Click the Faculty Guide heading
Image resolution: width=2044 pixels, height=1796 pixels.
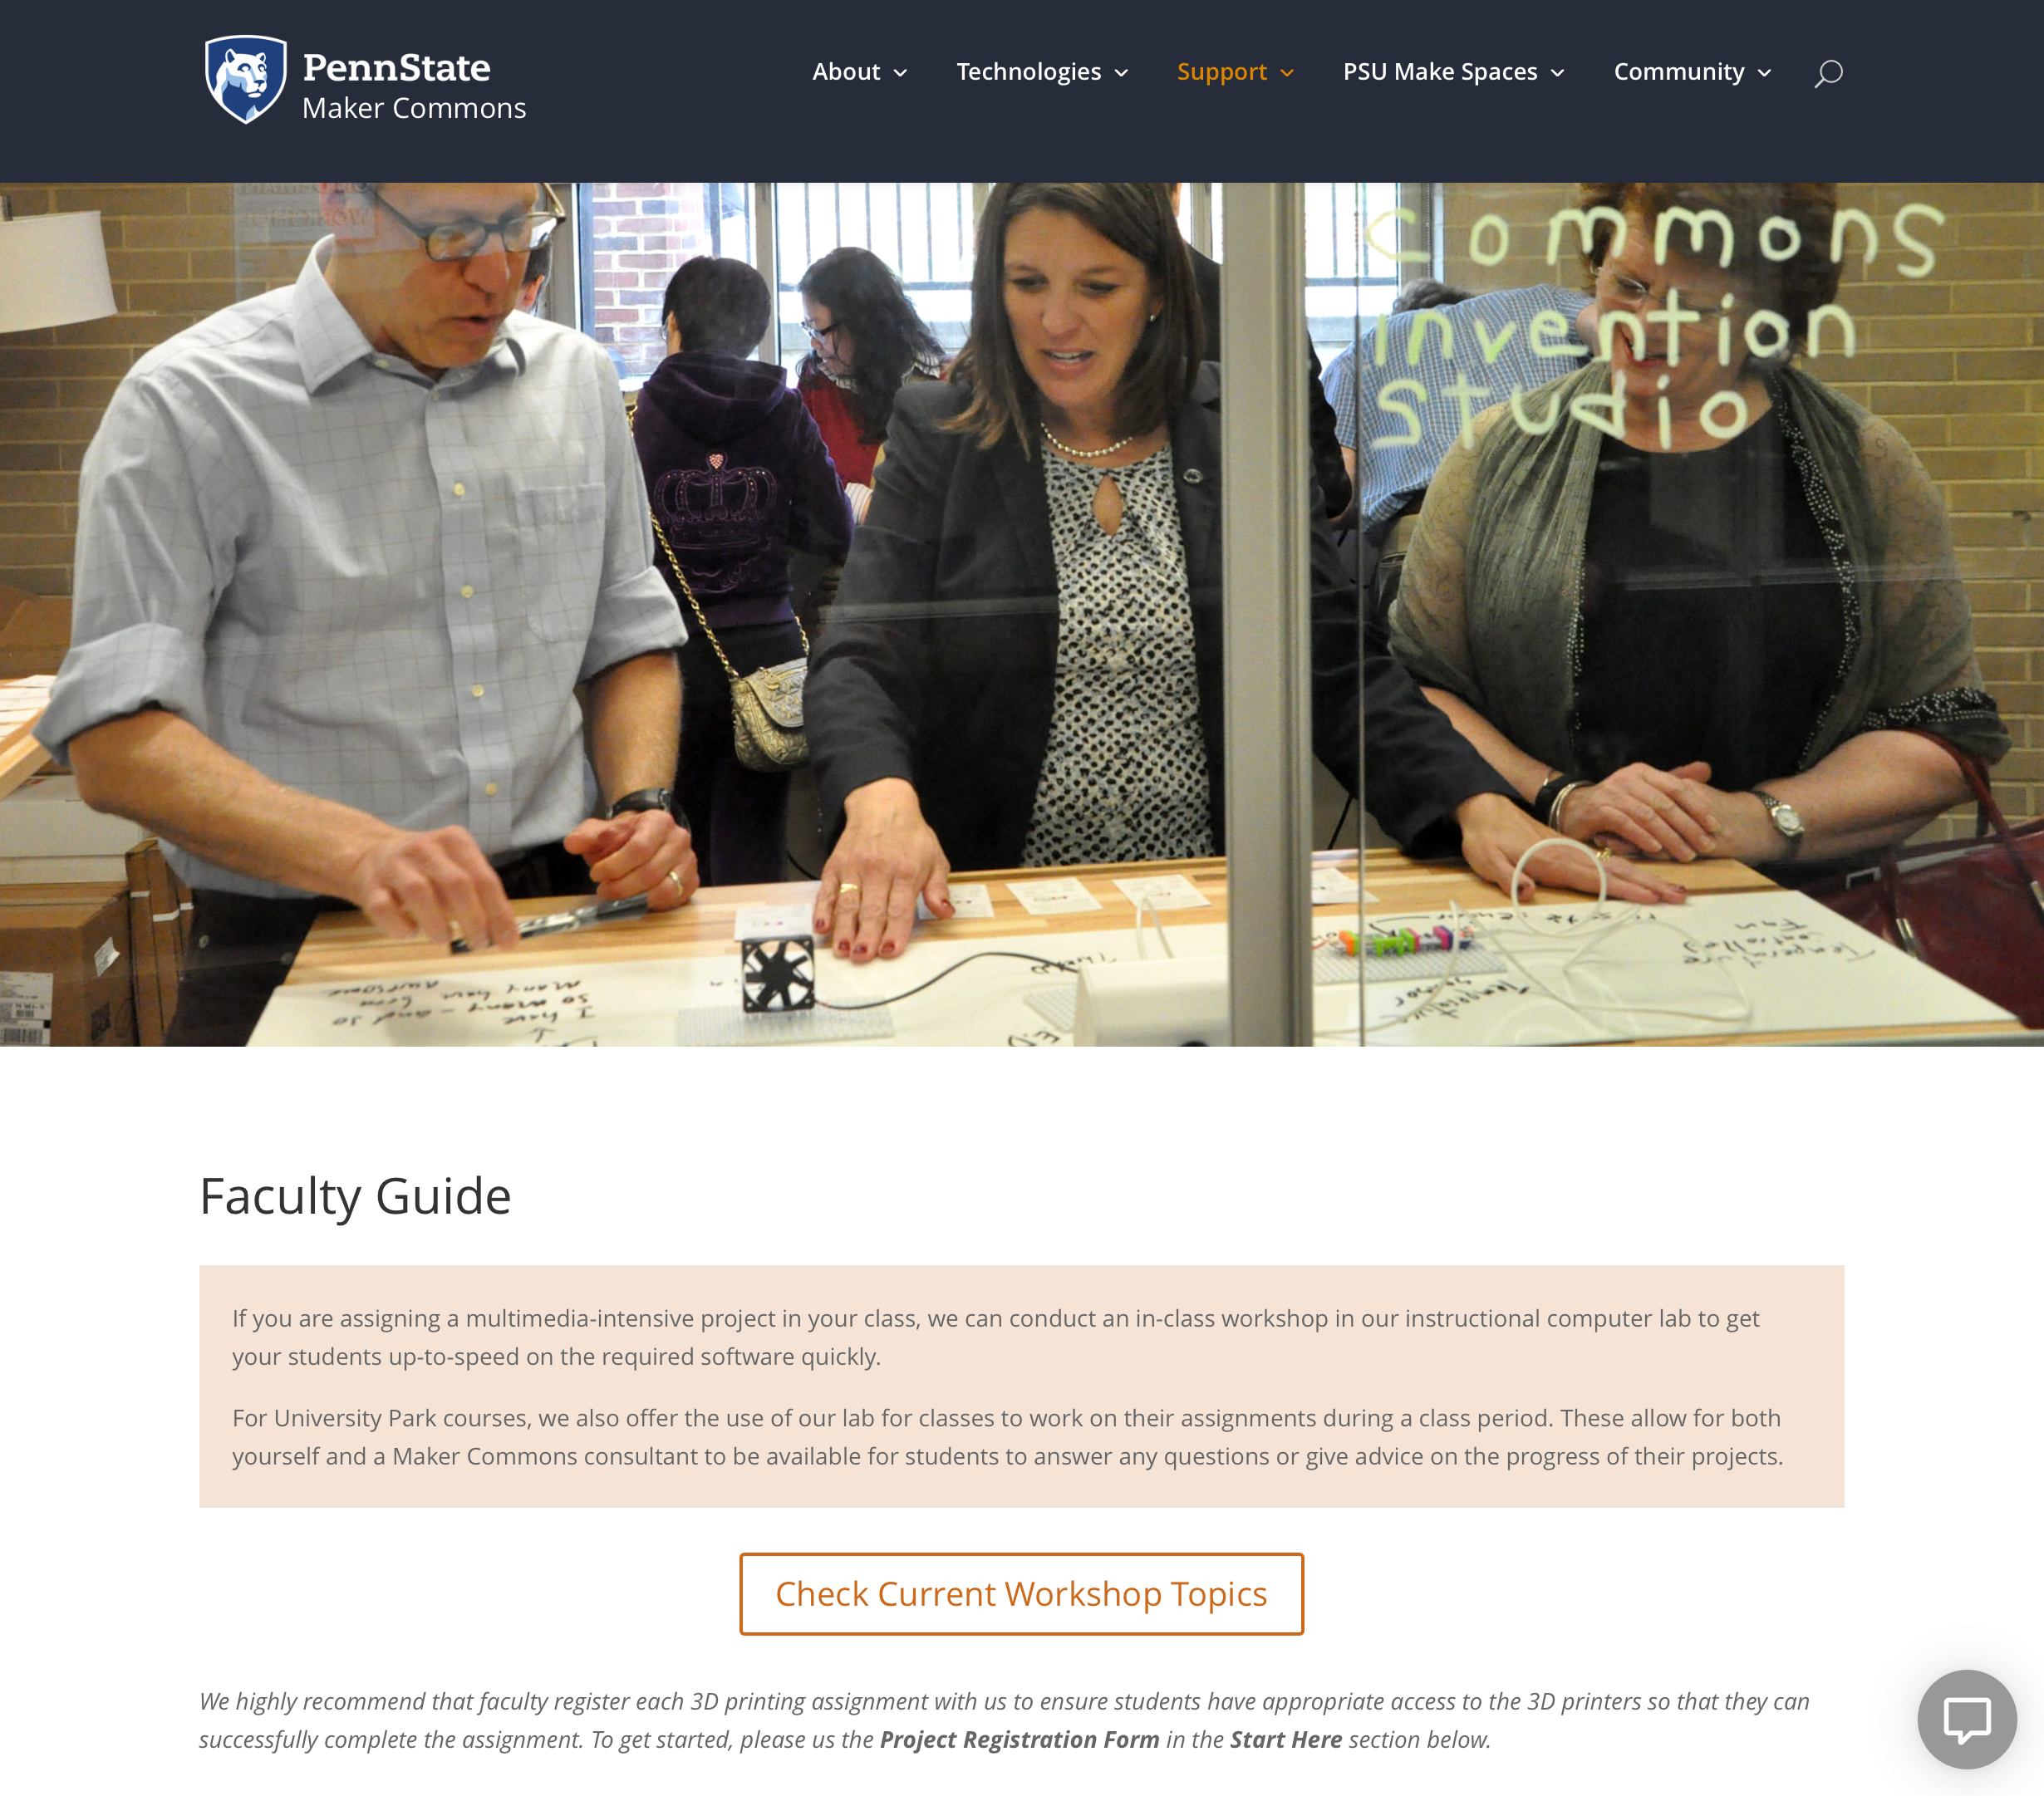(355, 1196)
